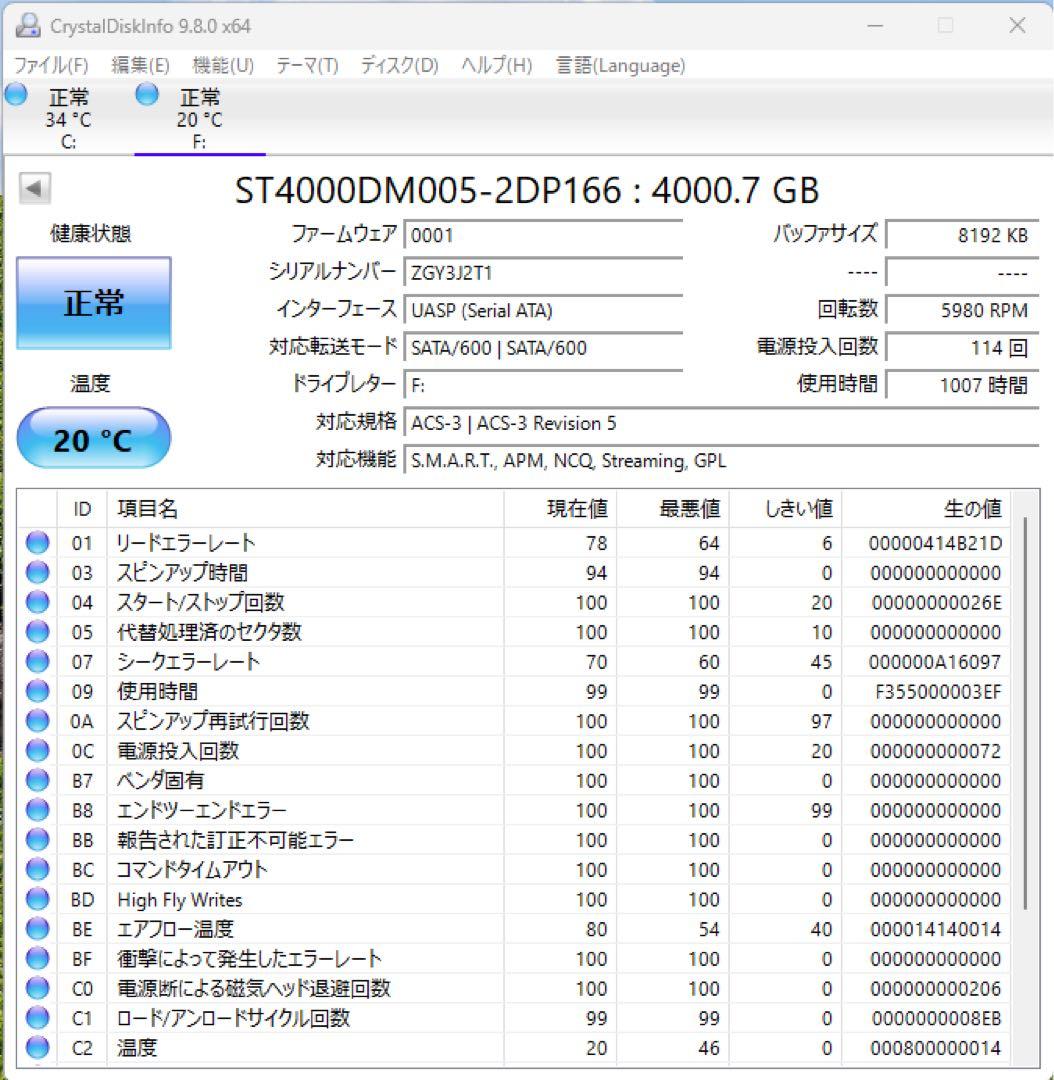Click raw value 000014140014
The image size is (1054, 1080).
tap(936, 929)
